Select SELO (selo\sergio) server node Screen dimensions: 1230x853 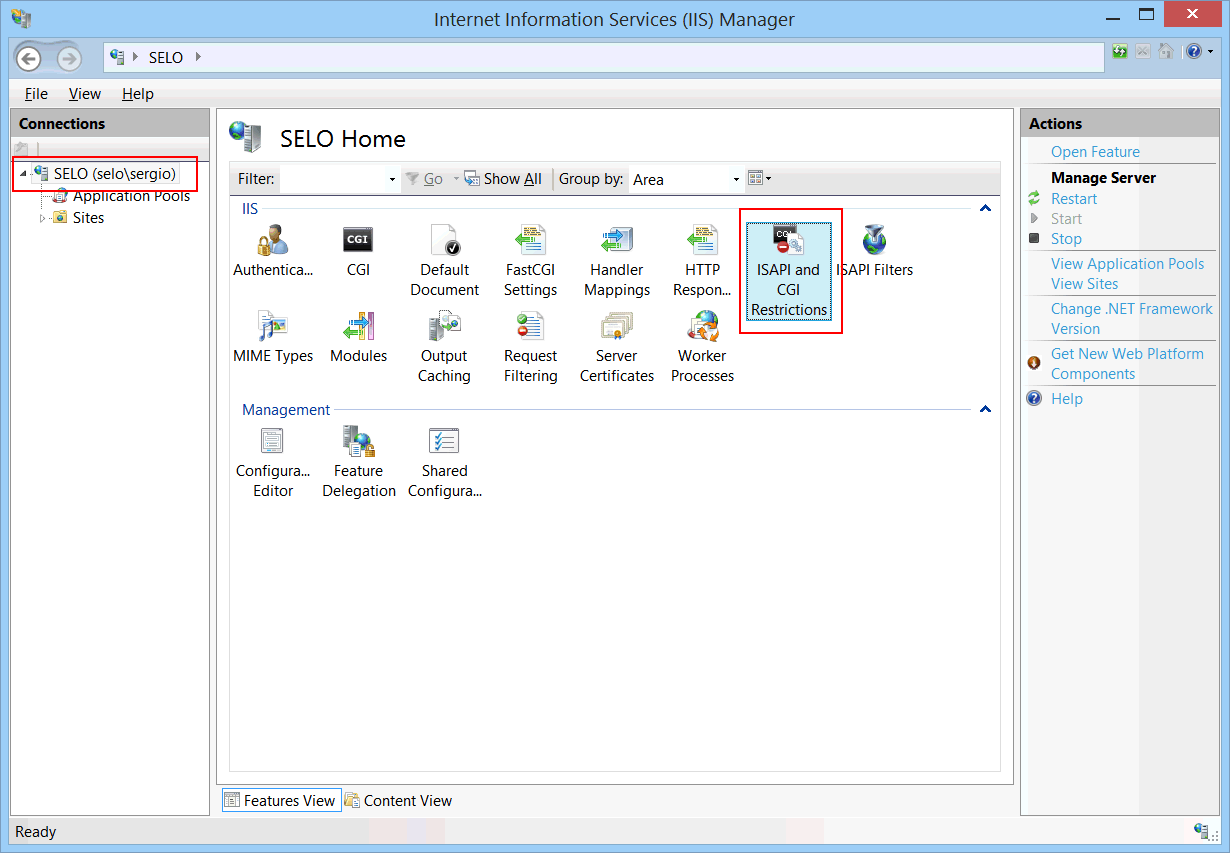click(x=114, y=174)
